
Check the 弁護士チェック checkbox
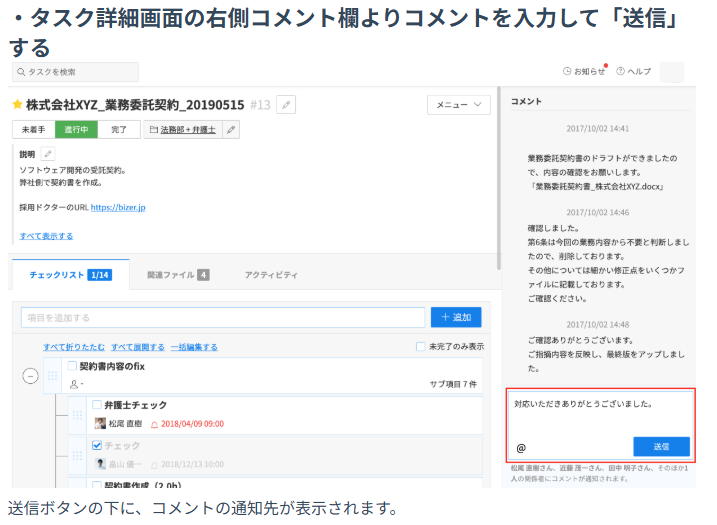(96, 405)
